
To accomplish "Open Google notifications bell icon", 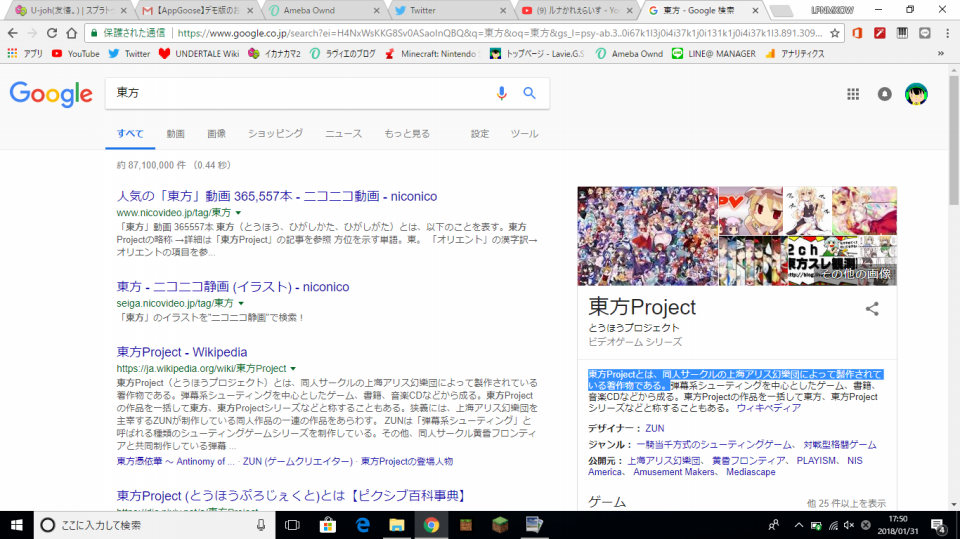I will (x=885, y=94).
